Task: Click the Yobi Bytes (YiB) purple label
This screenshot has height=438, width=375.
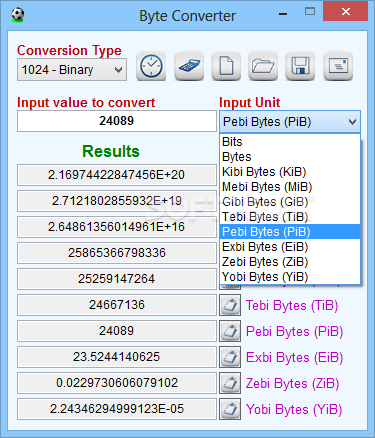Action: point(294,409)
